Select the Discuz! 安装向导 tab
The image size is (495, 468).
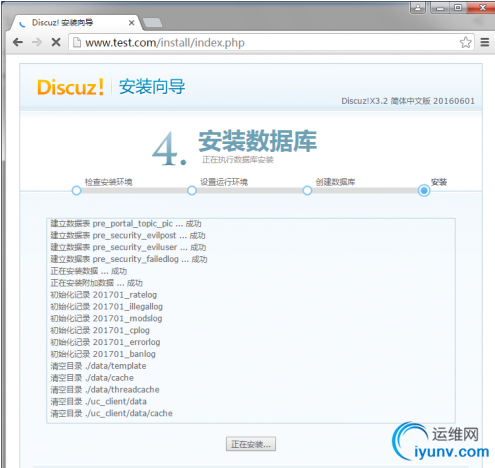click(x=76, y=23)
